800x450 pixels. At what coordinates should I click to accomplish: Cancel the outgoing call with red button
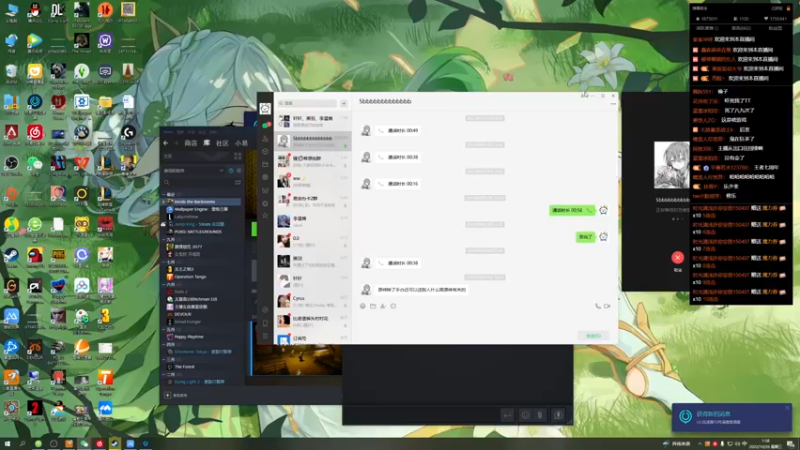(678, 258)
